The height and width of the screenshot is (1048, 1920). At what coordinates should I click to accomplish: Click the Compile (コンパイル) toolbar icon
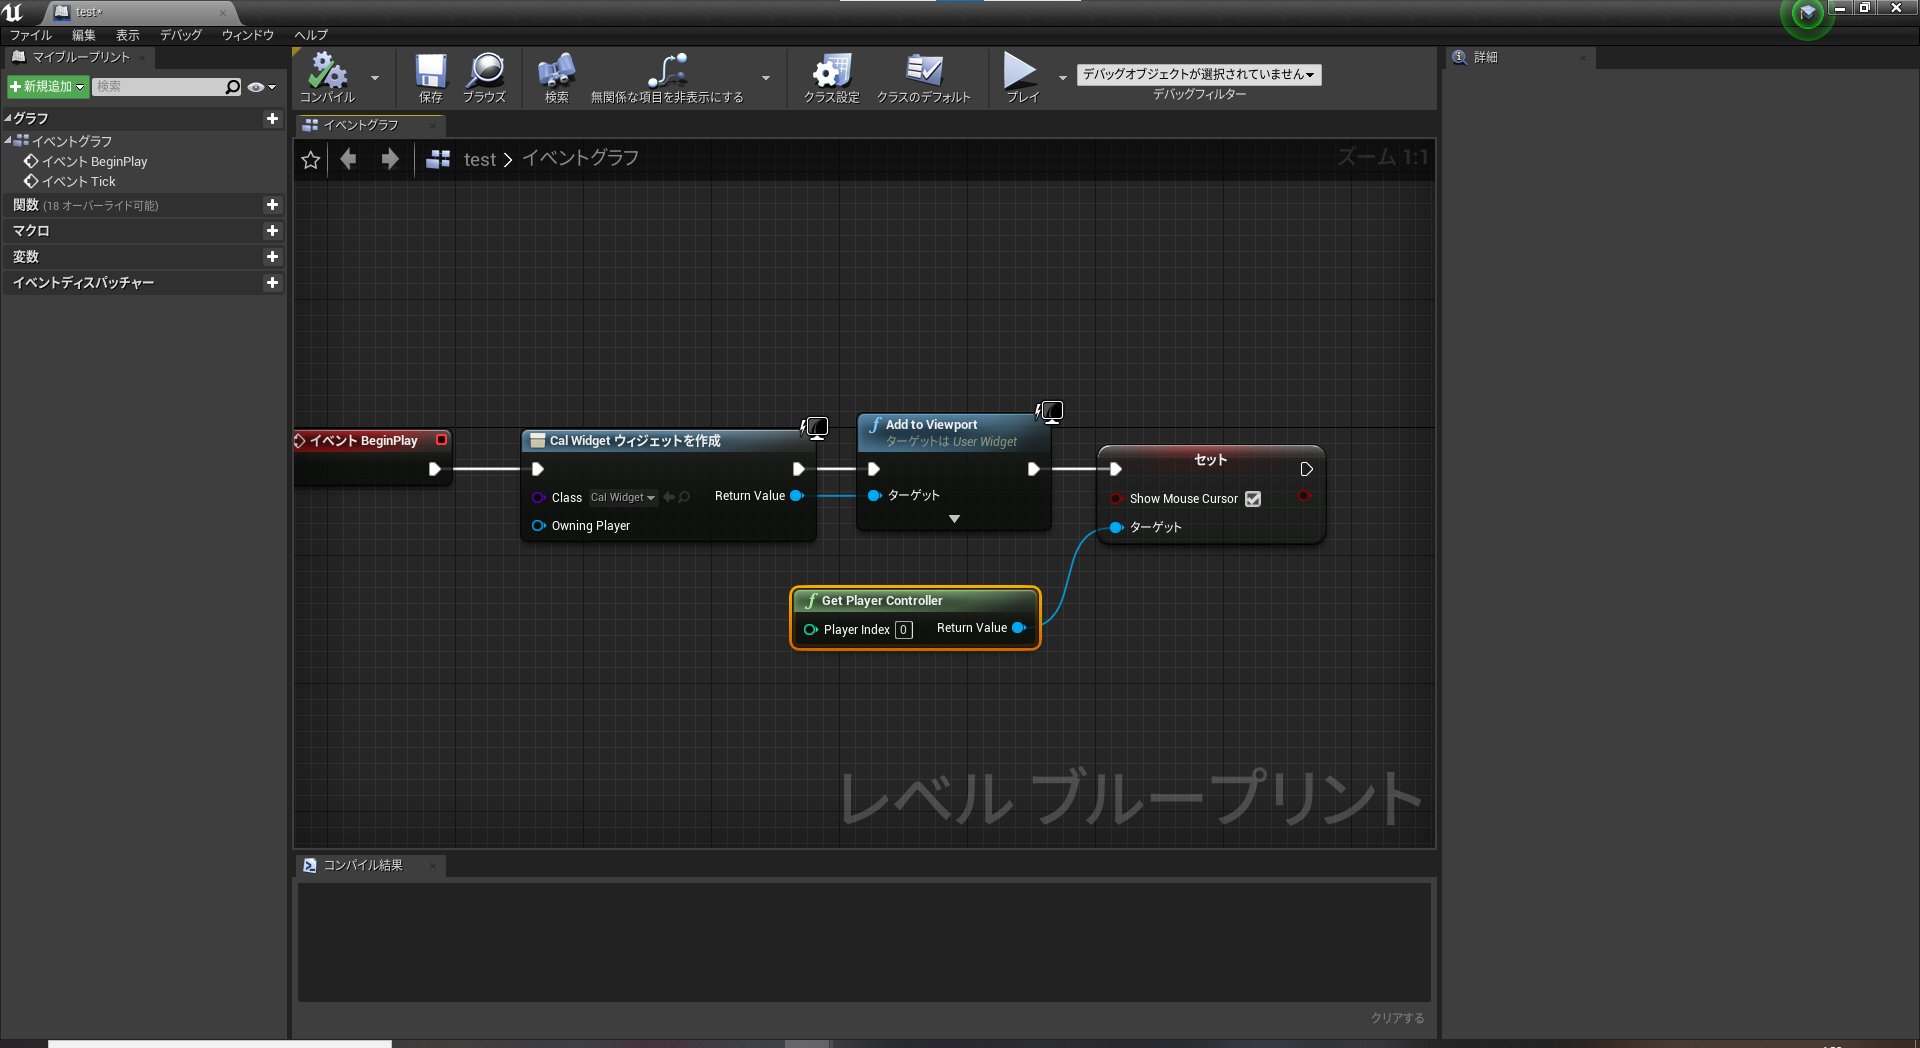click(x=327, y=70)
